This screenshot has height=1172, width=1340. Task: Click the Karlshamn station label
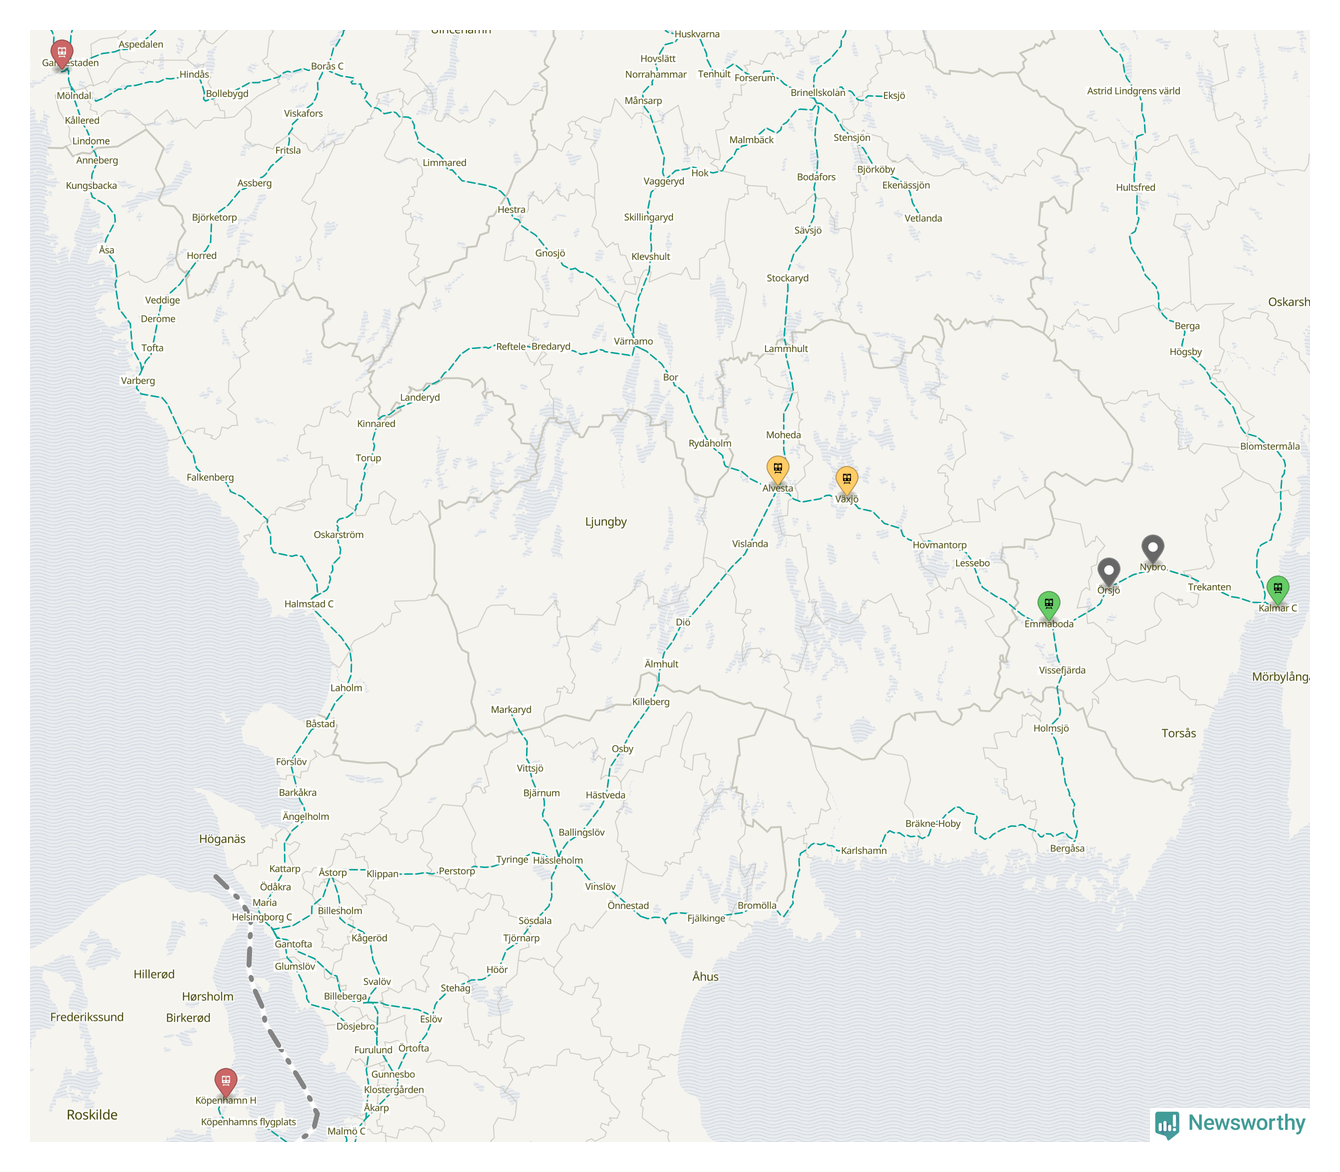(864, 851)
